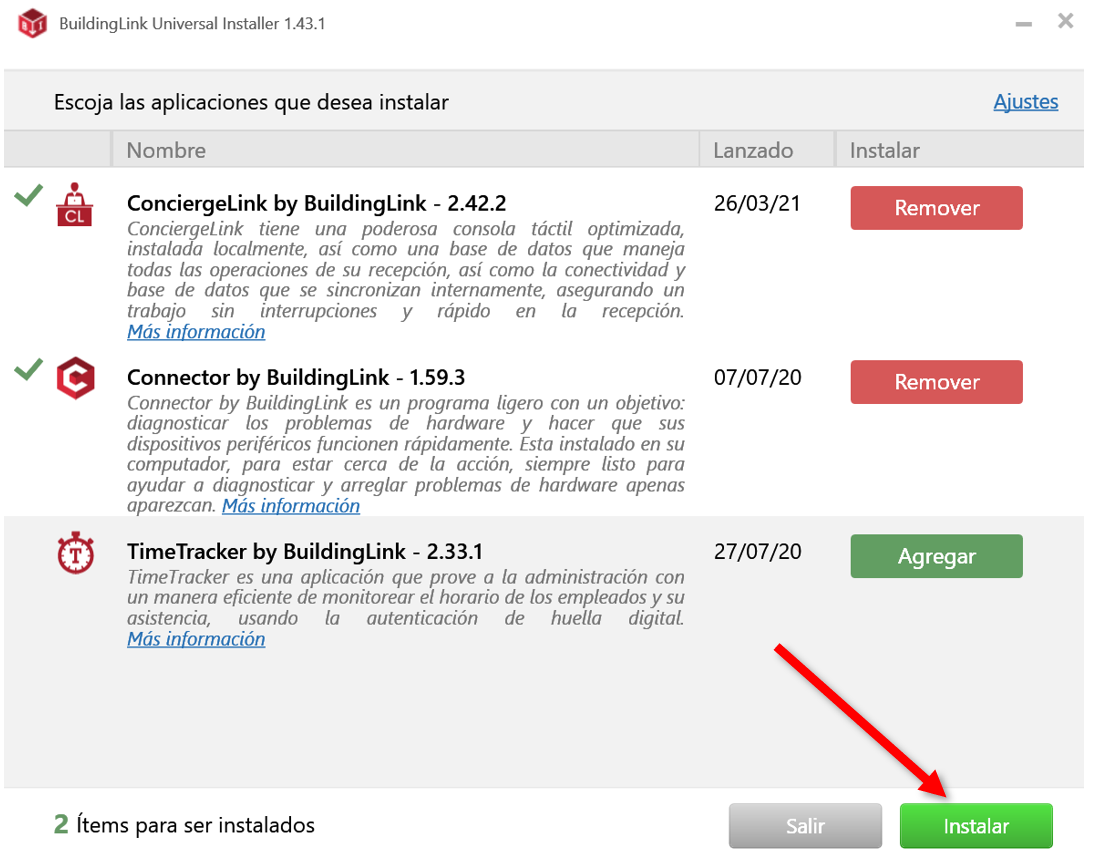Viewport: 1096px width, 856px height.
Task: Click the green checkmark beside Connector
Action: (29, 369)
